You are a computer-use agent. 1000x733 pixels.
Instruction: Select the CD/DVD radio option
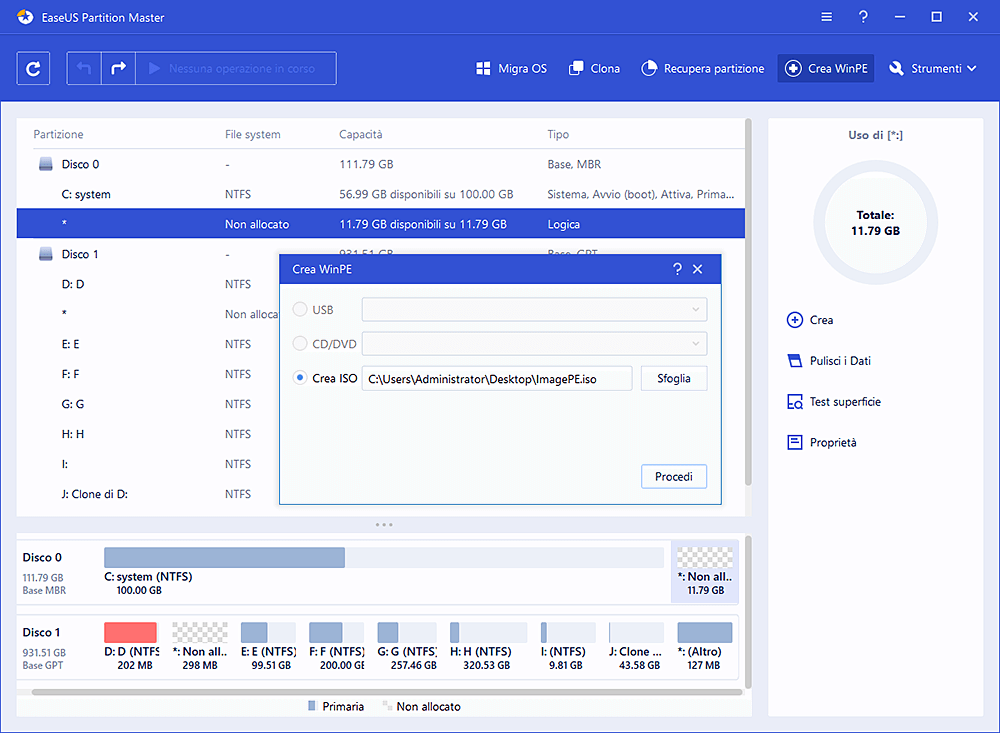click(300, 344)
